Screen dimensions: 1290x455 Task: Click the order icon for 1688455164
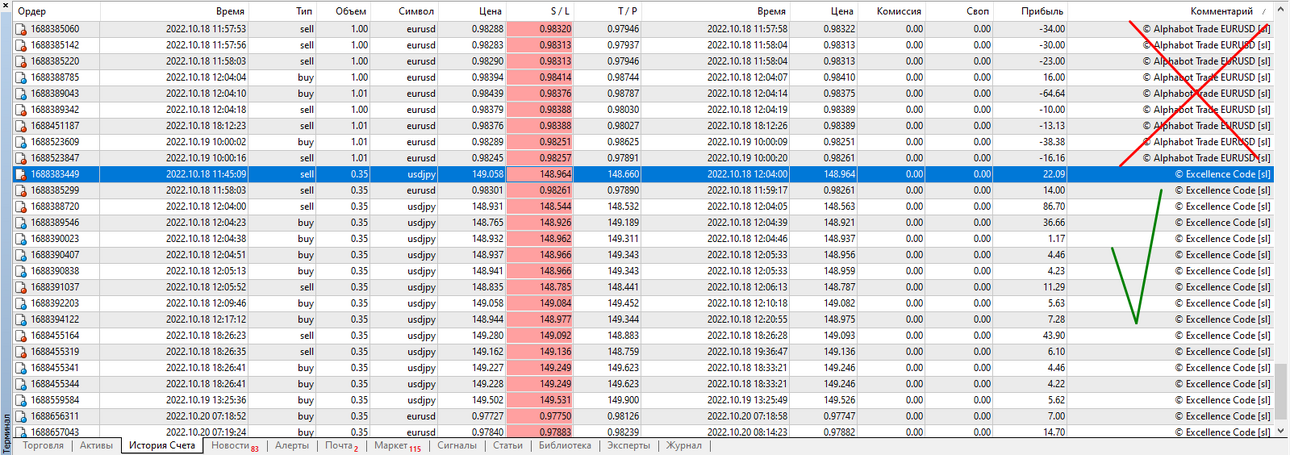pos(22,335)
